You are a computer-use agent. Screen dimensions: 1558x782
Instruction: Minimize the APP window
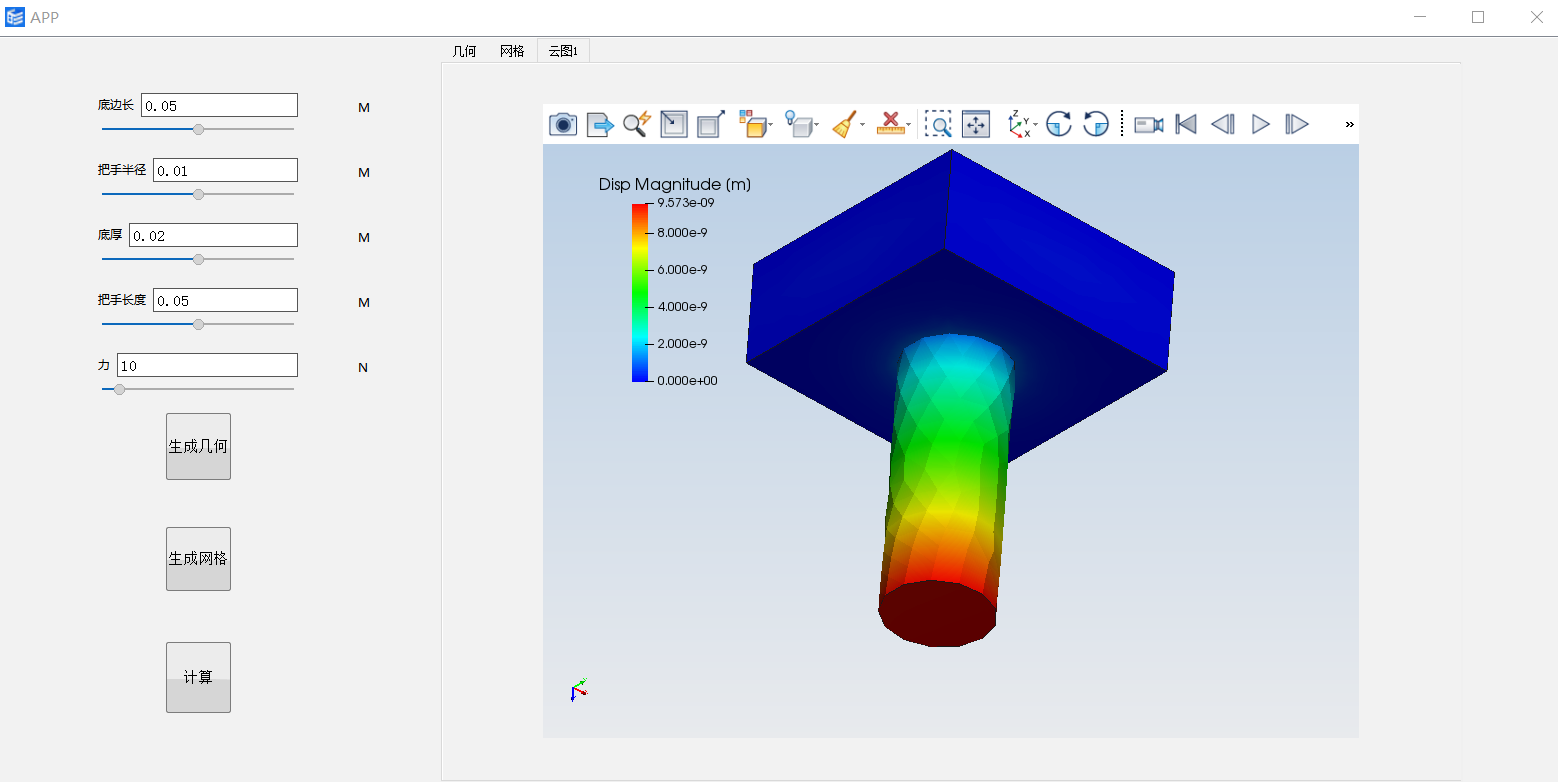[x=1420, y=17]
